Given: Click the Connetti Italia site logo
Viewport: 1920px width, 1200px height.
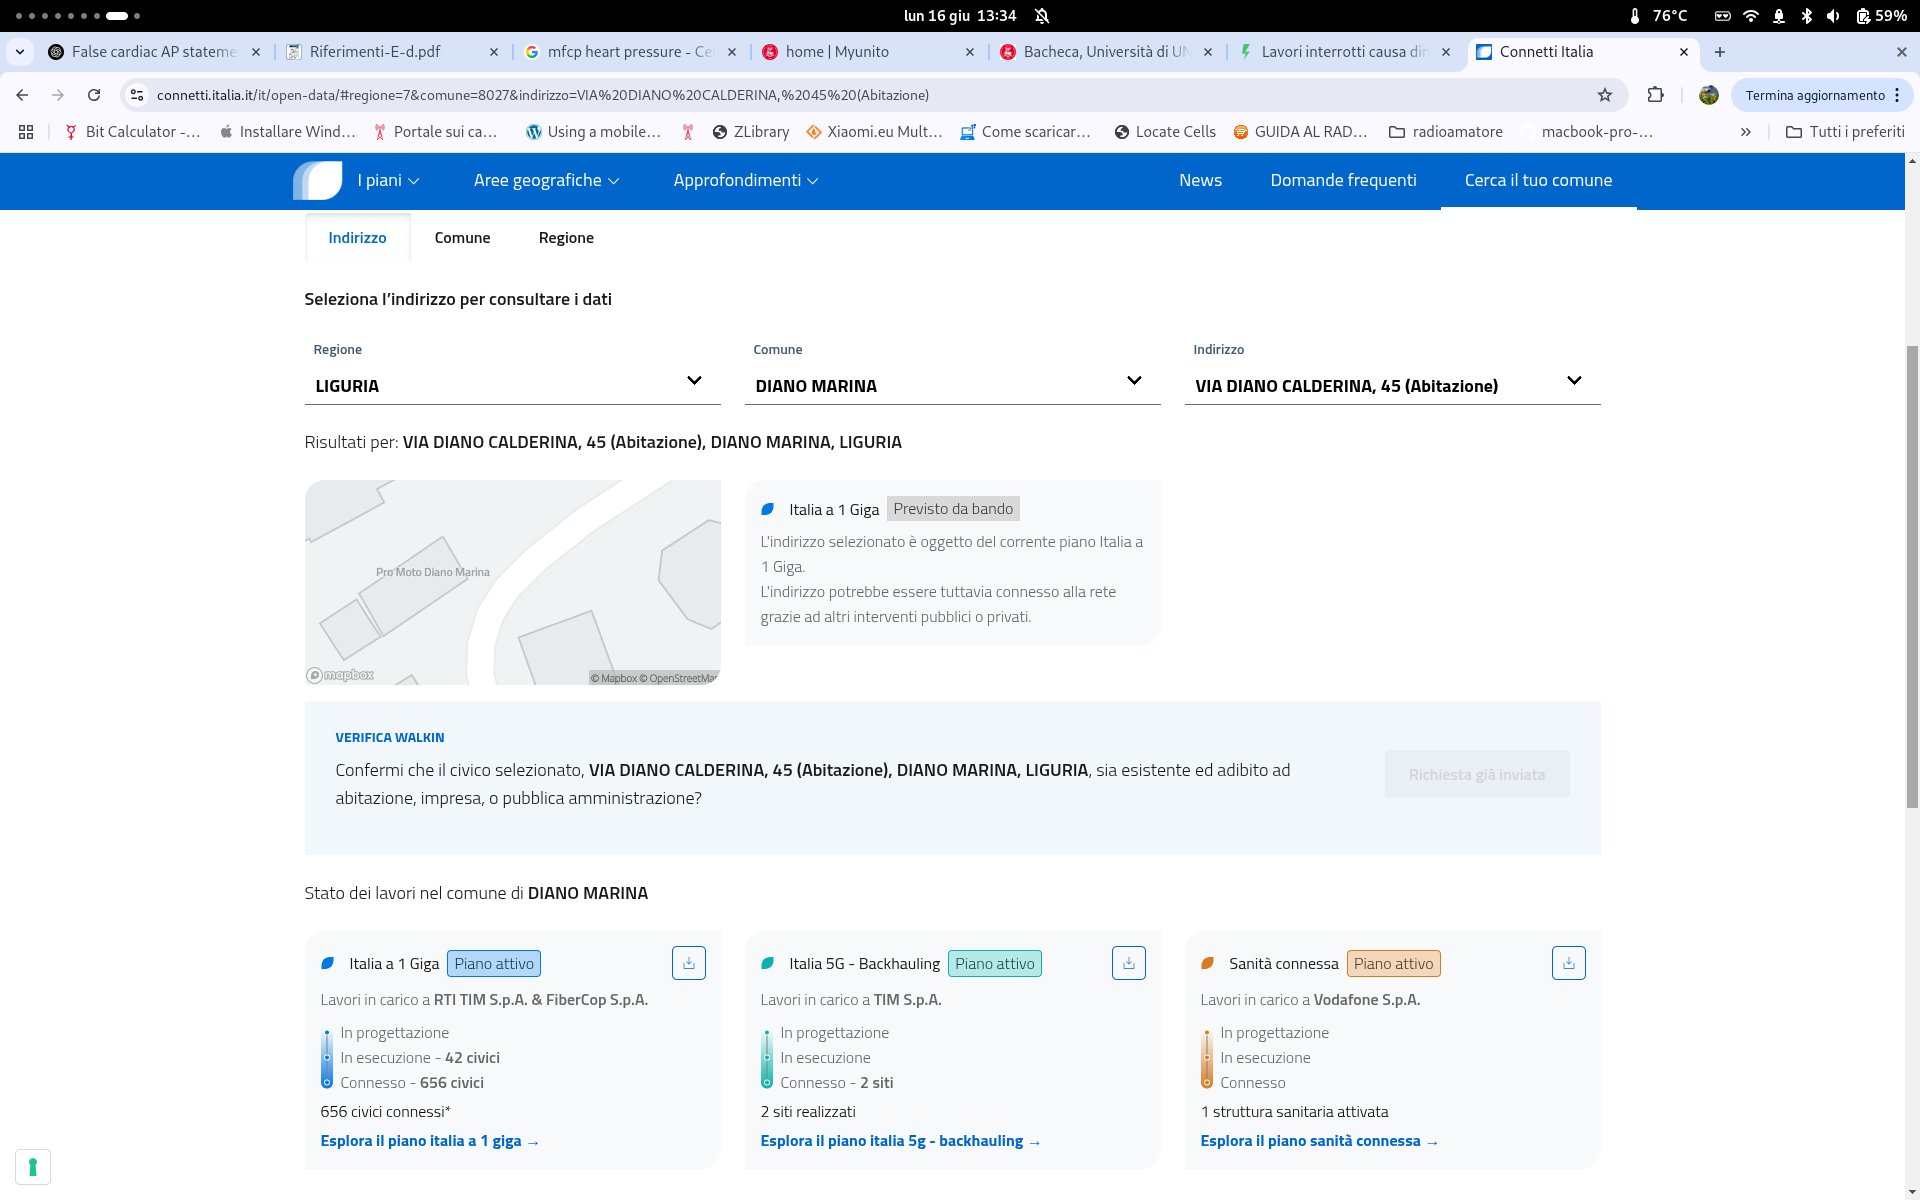Looking at the screenshot, I should (x=317, y=181).
